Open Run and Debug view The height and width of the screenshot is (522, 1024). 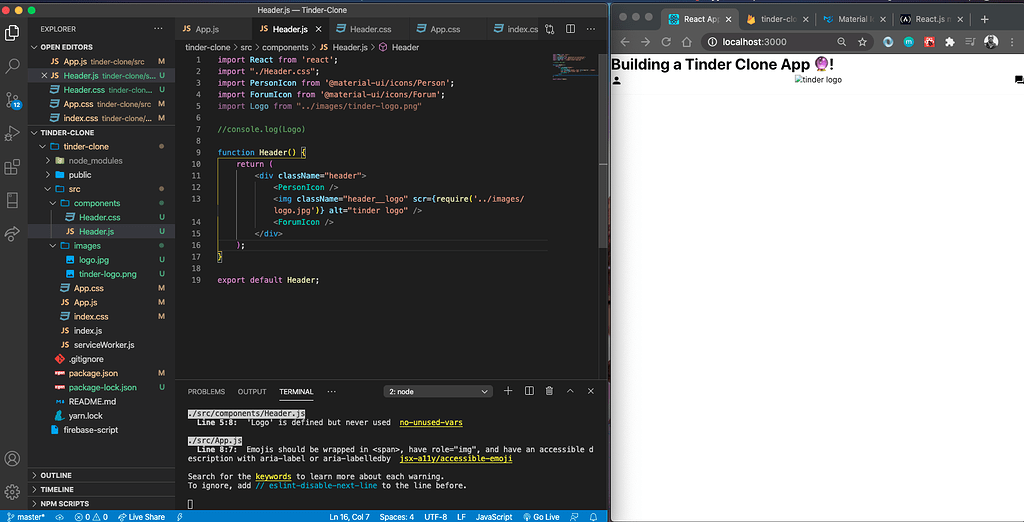(12, 133)
